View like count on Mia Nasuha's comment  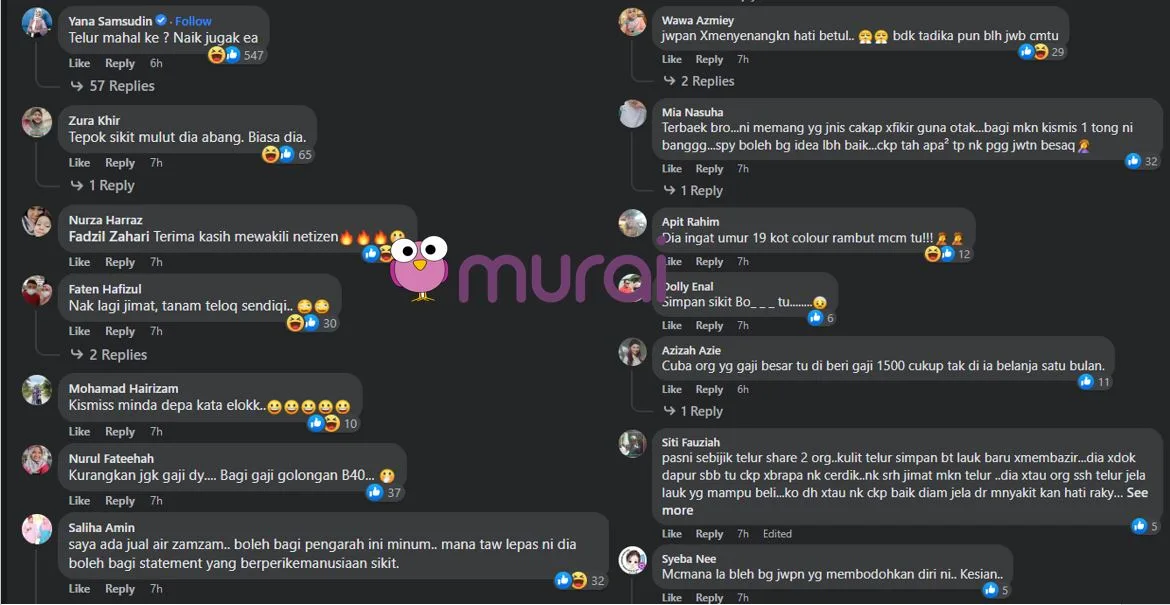[1142, 160]
